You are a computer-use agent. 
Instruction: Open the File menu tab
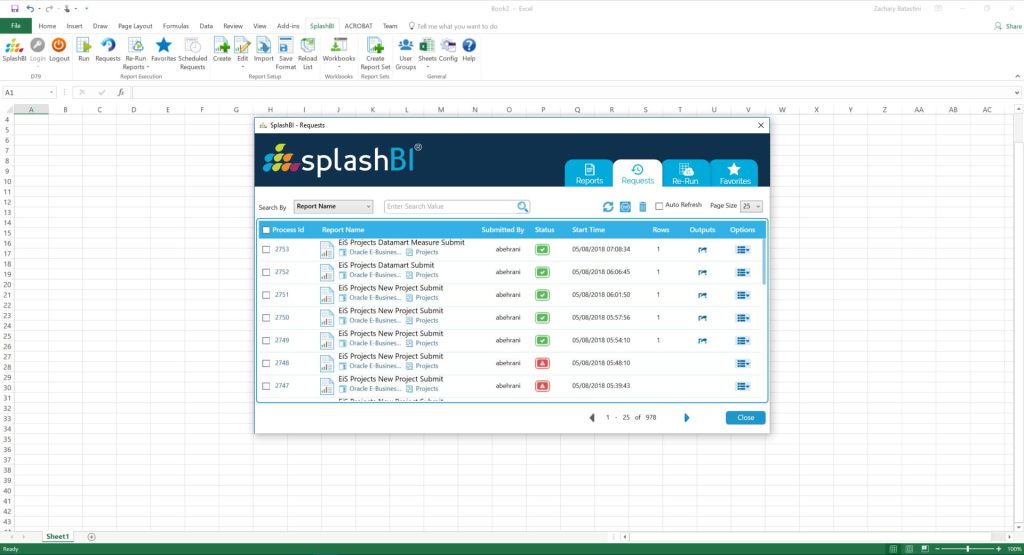pyautogui.click(x=16, y=26)
